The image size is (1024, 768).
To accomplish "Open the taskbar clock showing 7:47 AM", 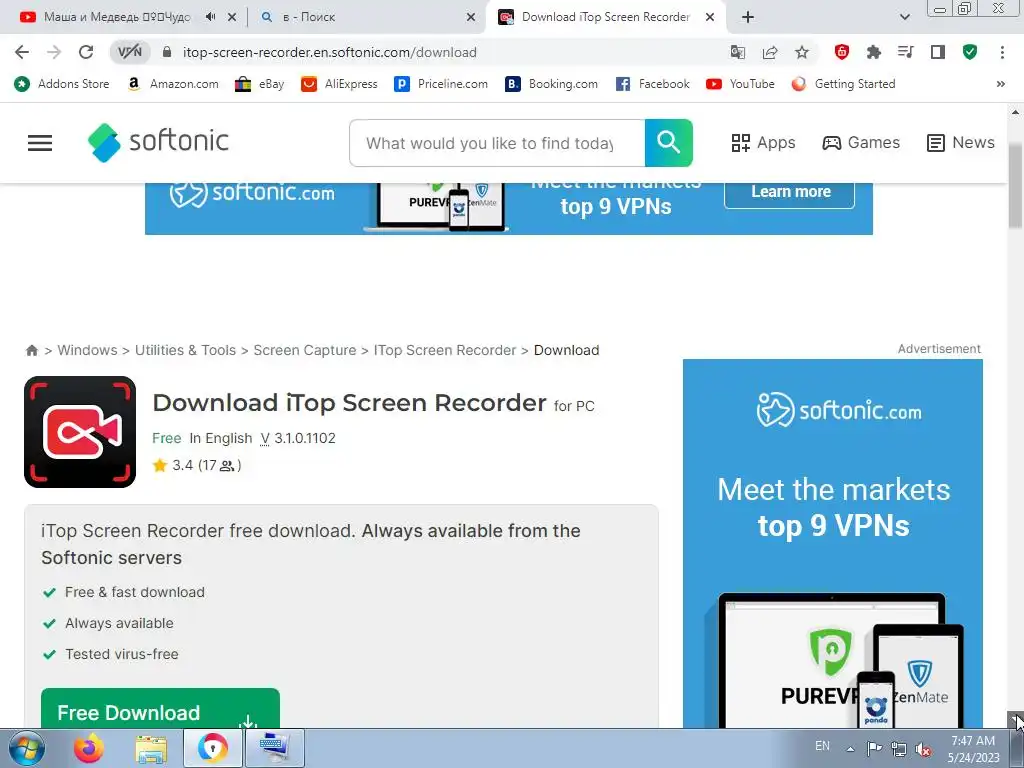I will tap(974, 749).
